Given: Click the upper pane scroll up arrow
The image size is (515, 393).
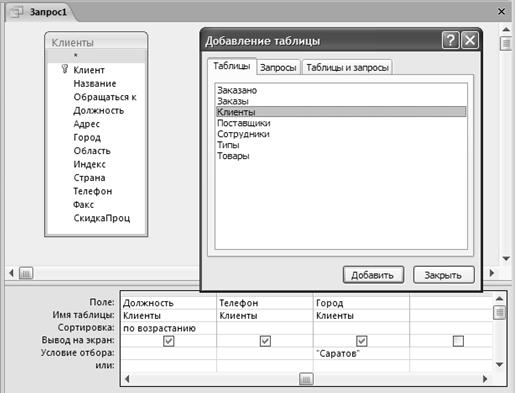Looking at the screenshot, I should click(506, 29).
